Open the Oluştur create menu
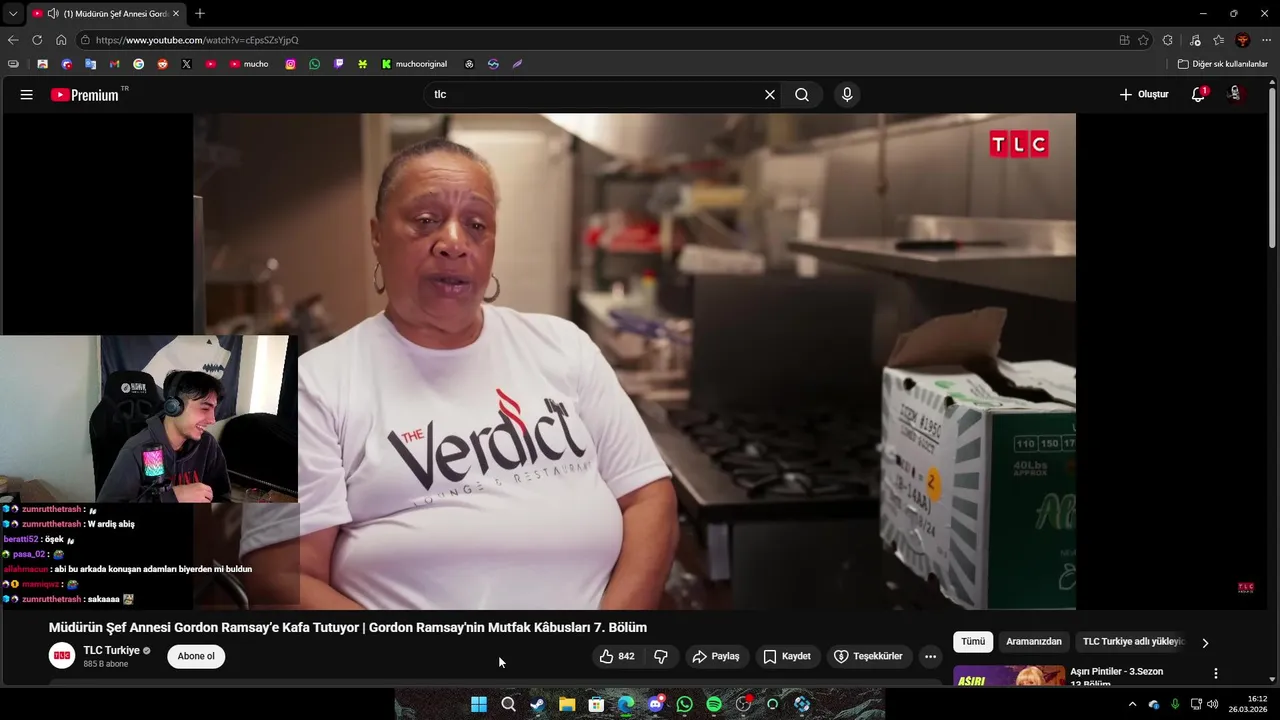 coord(1143,94)
